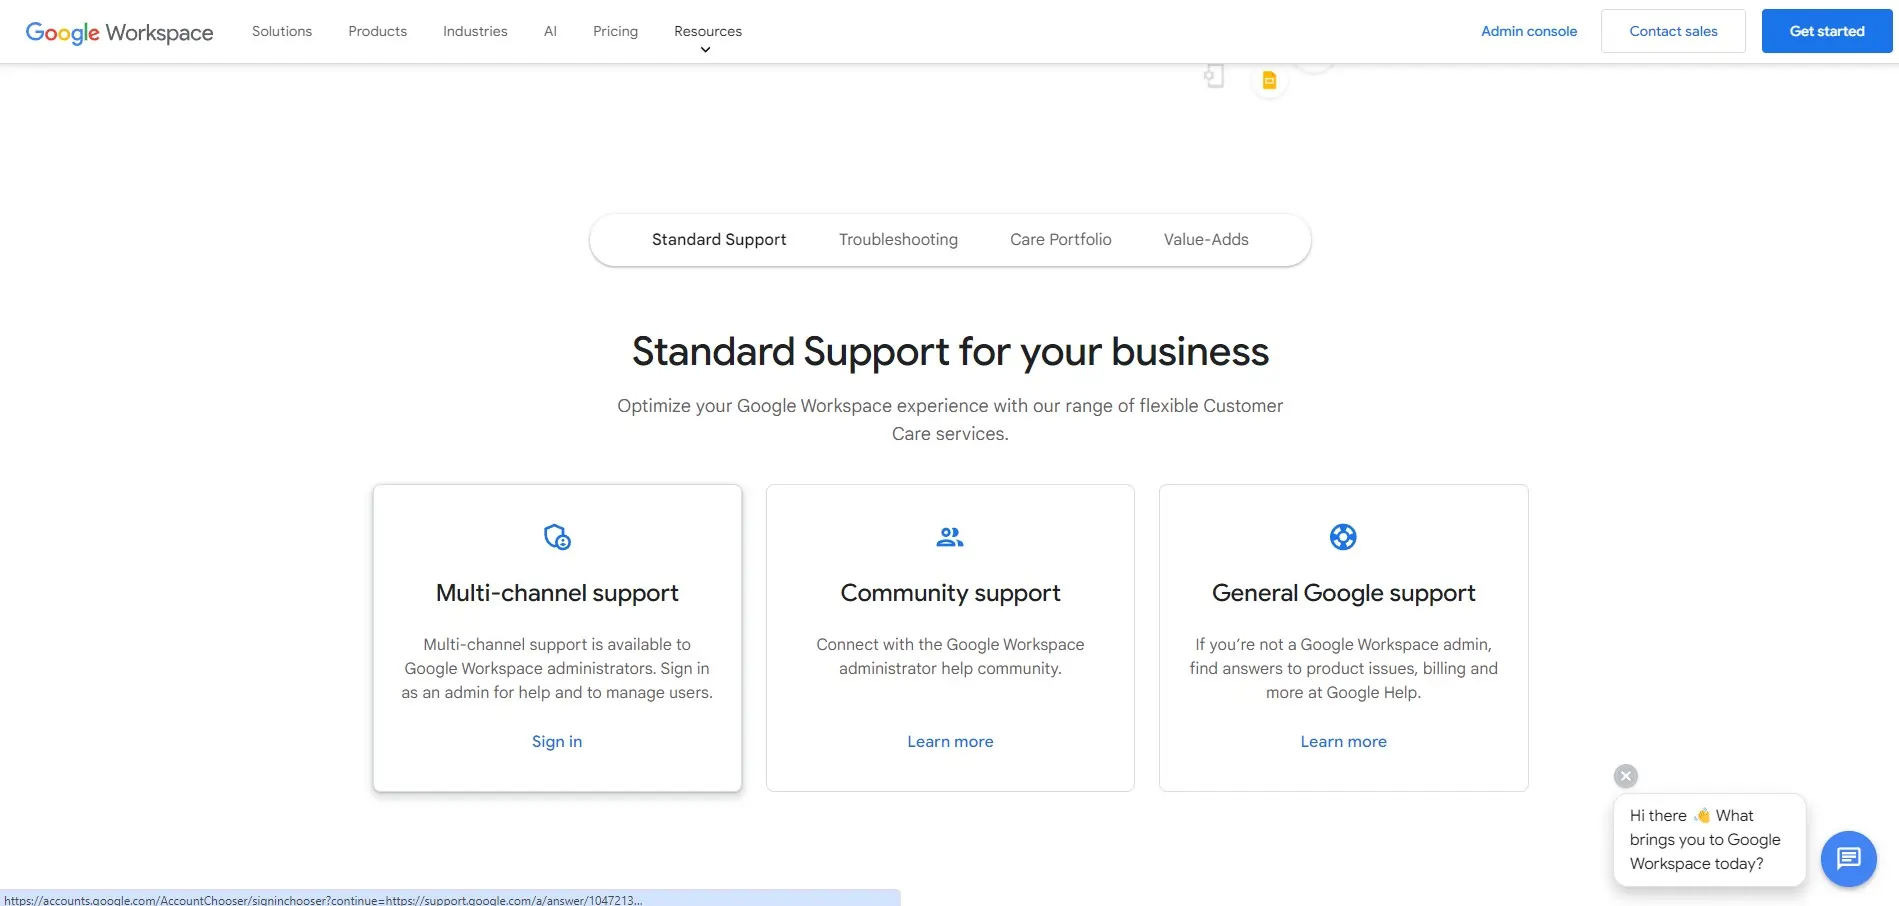The image size is (1899, 906).
Task: Open the Pricing page
Action: [615, 31]
